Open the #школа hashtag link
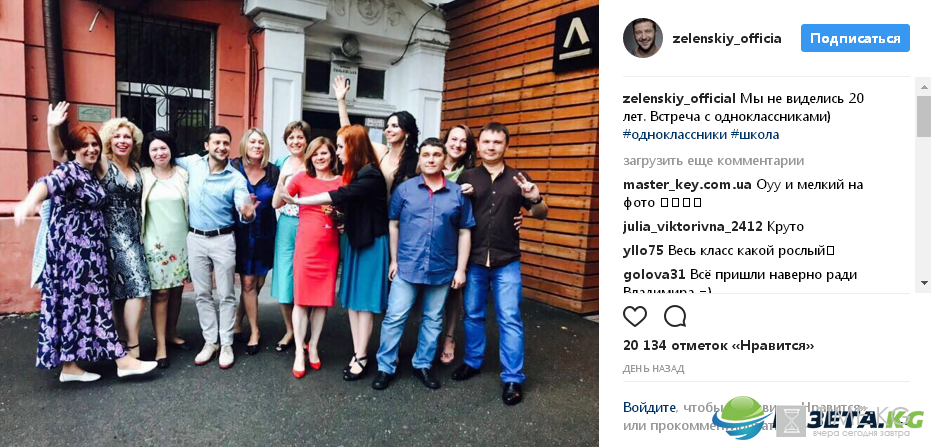Screen dimensions: 931x447 (x=755, y=135)
